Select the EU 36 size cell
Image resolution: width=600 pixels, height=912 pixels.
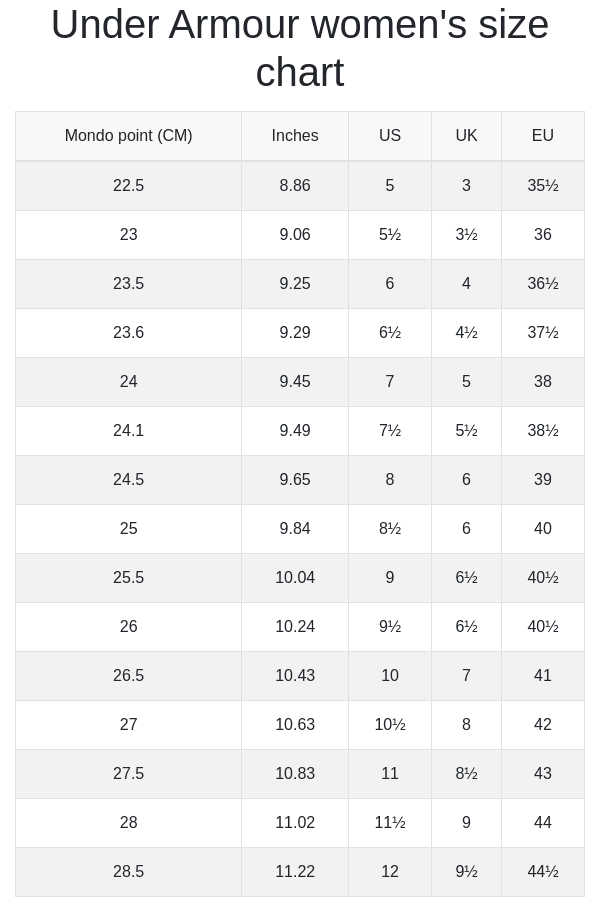[x=543, y=235]
